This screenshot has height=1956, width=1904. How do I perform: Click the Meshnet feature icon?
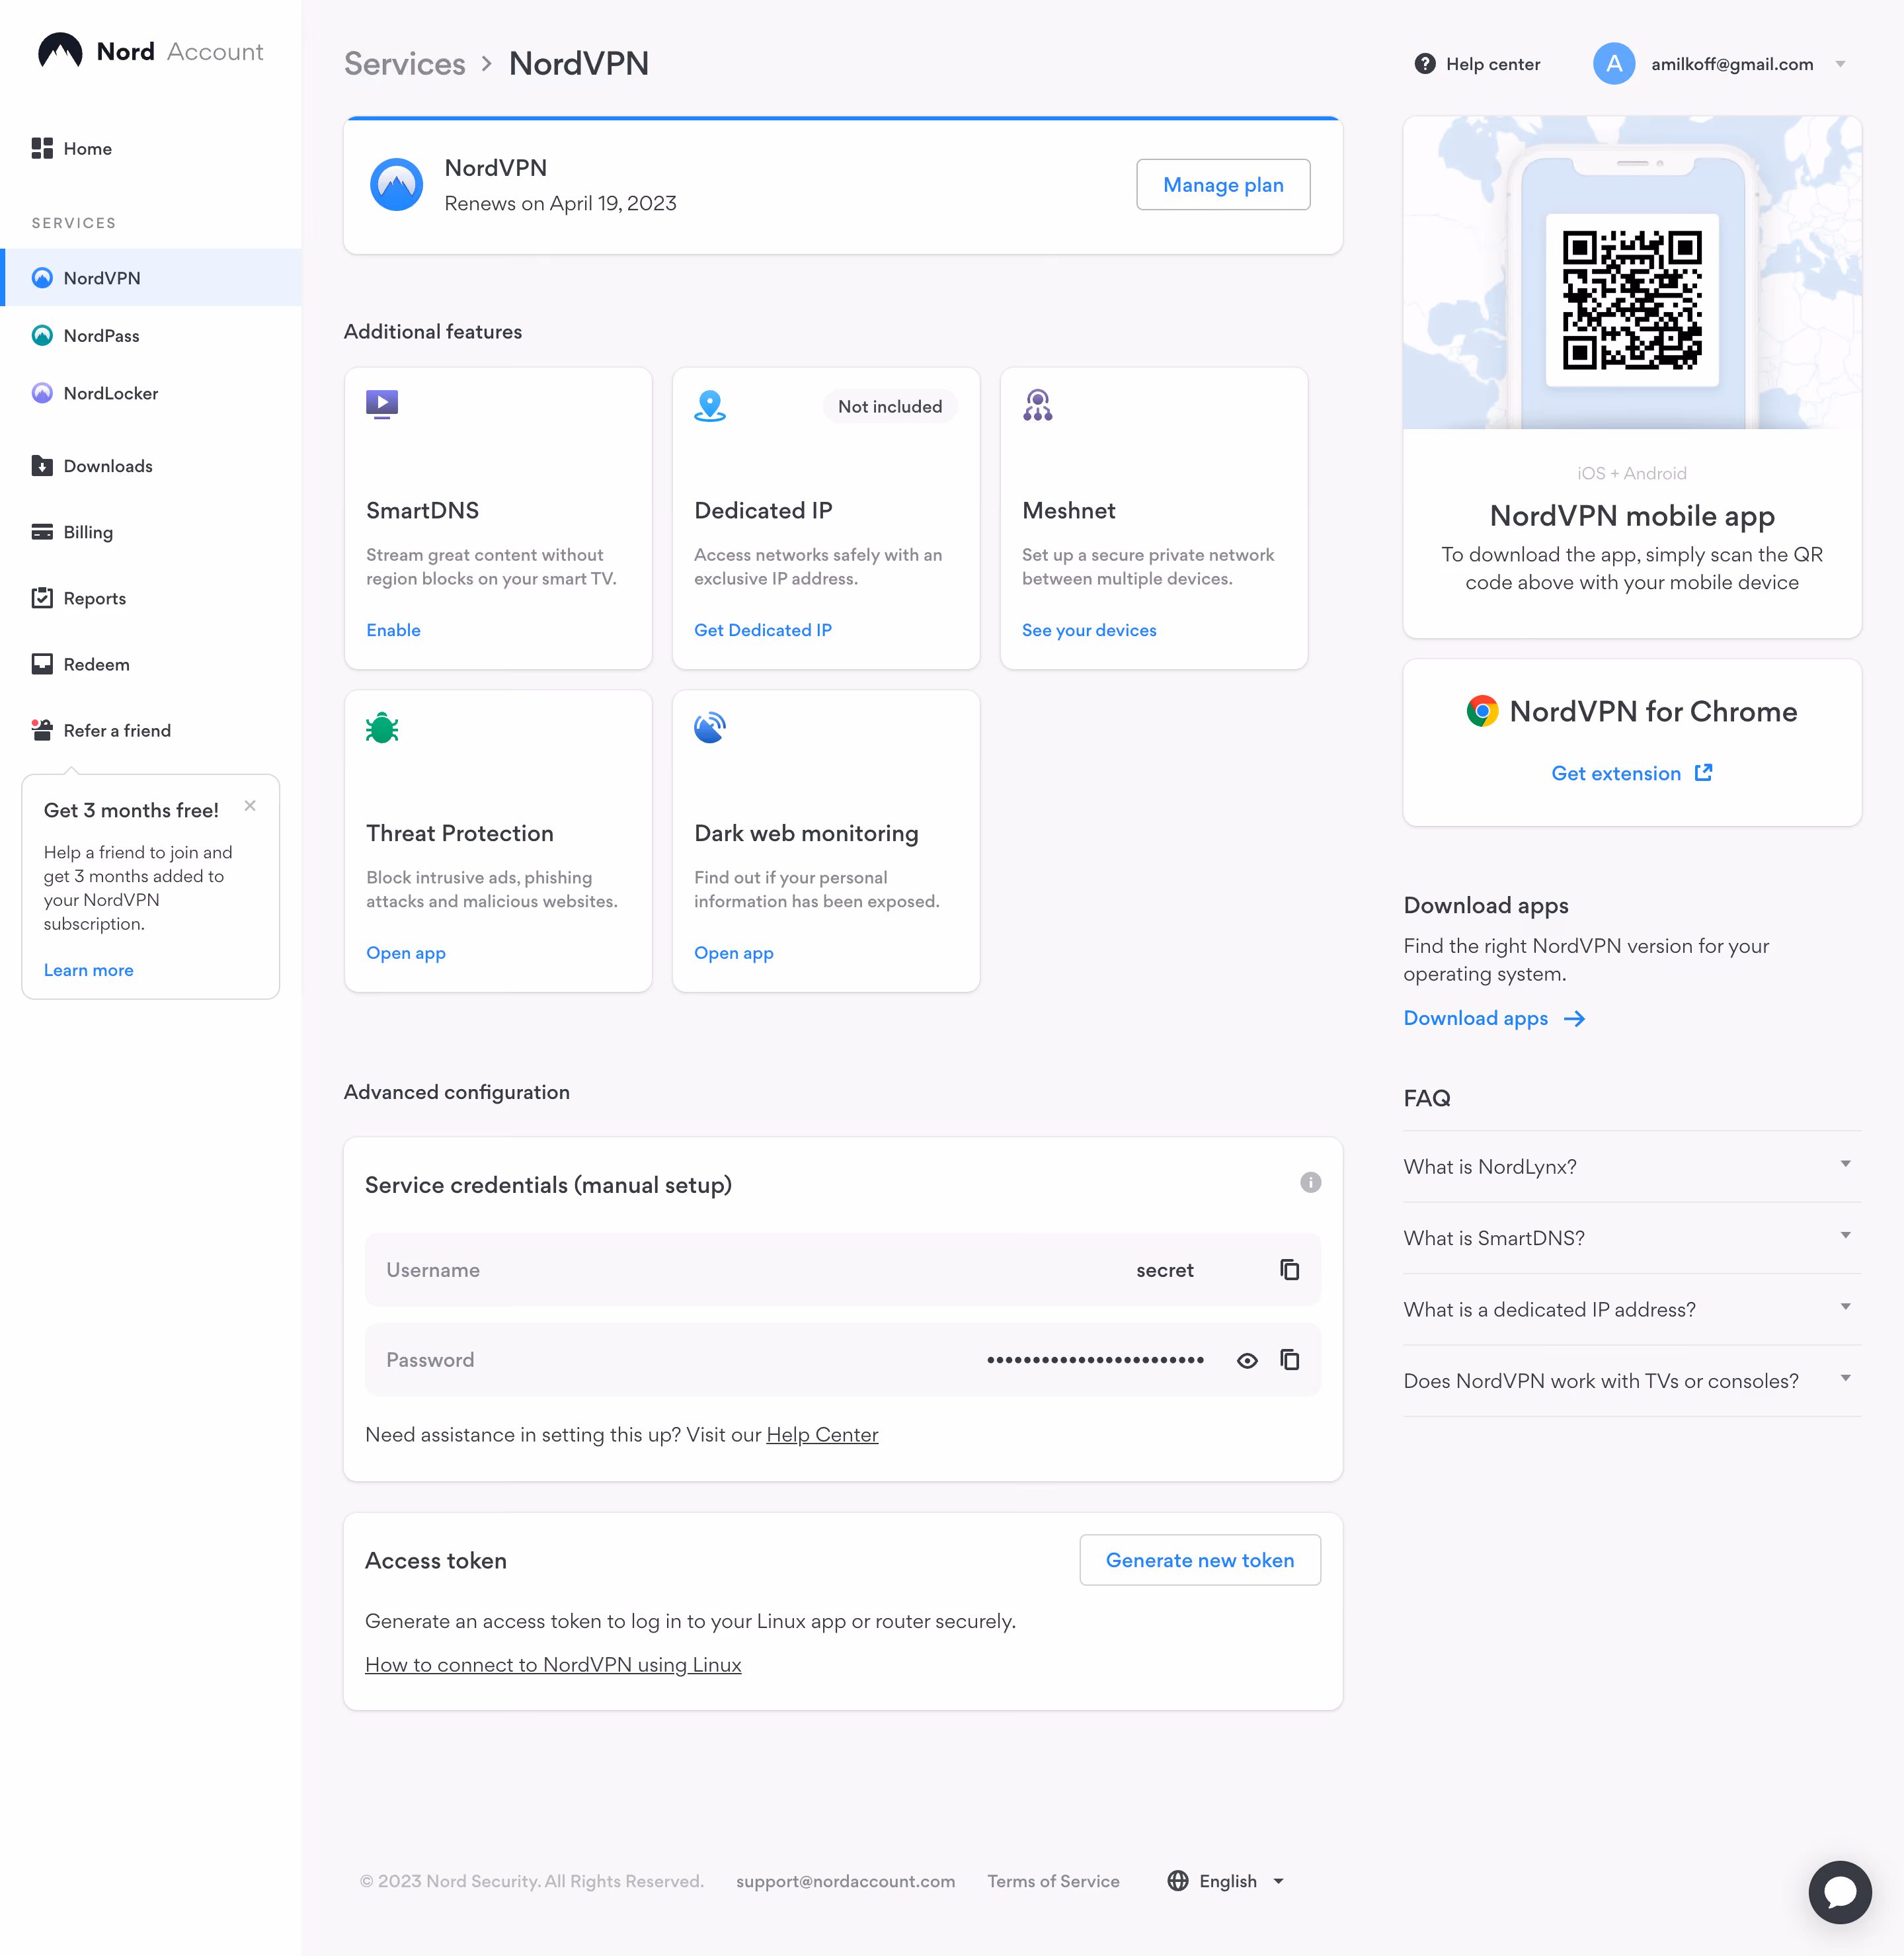(x=1038, y=405)
